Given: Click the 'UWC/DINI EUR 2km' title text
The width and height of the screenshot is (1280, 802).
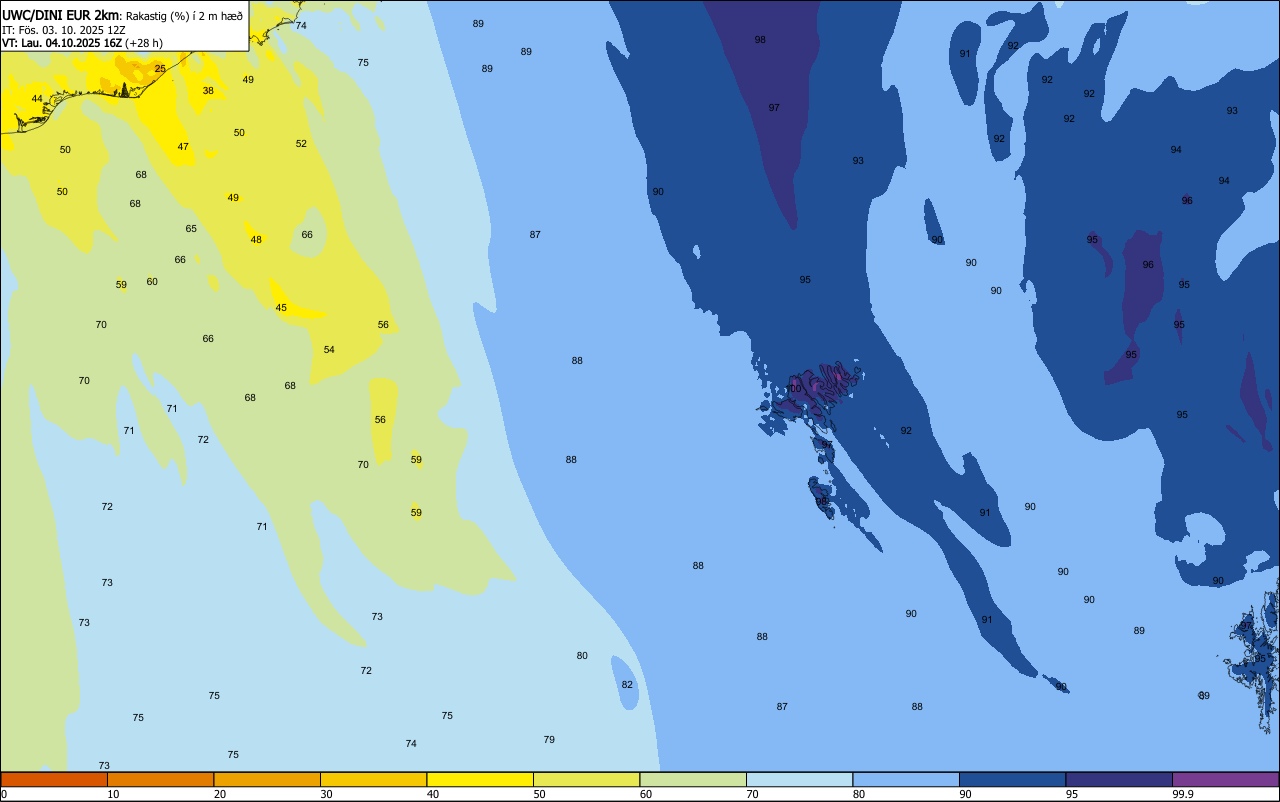Looking at the screenshot, I should pyautogui.click(x=60, y=14).
